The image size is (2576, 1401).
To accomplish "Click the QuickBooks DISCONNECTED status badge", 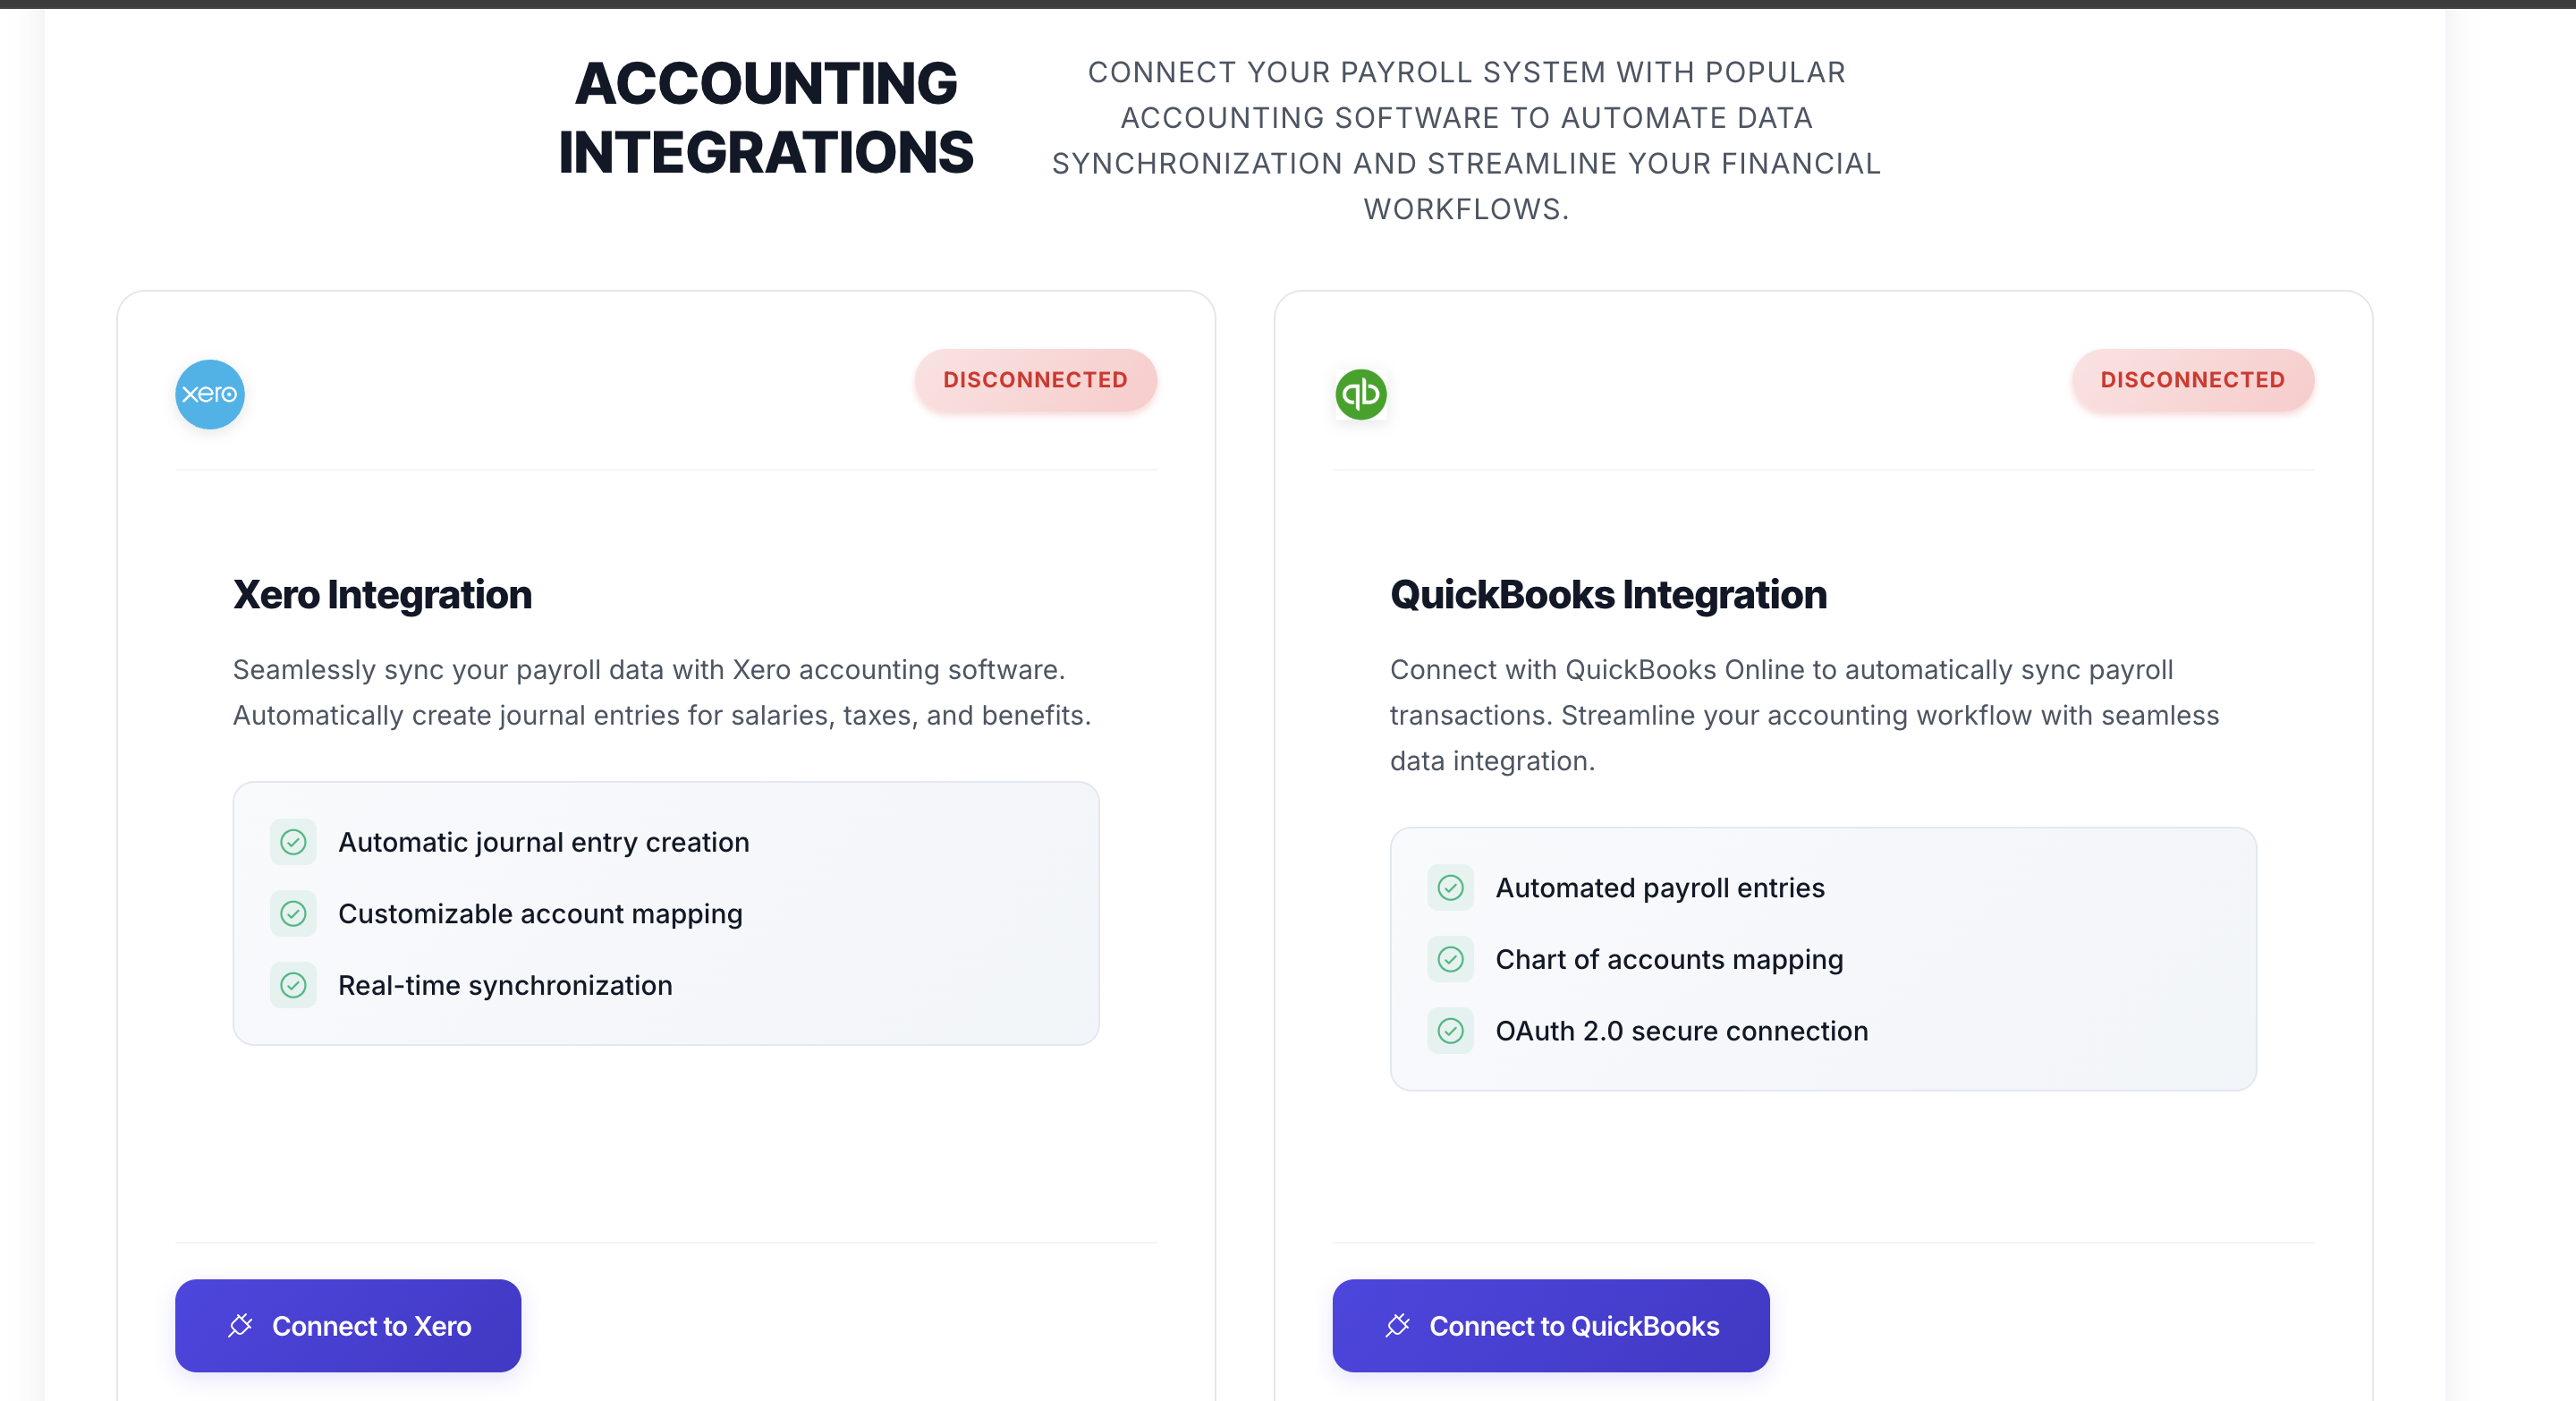I will tap(2192, 380).
